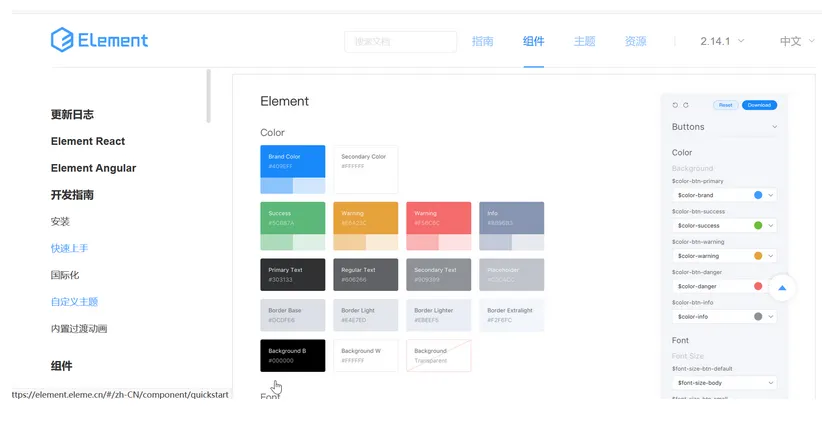
Task: Click the undo arrow icon in theme panel
Action: point(675,105)
